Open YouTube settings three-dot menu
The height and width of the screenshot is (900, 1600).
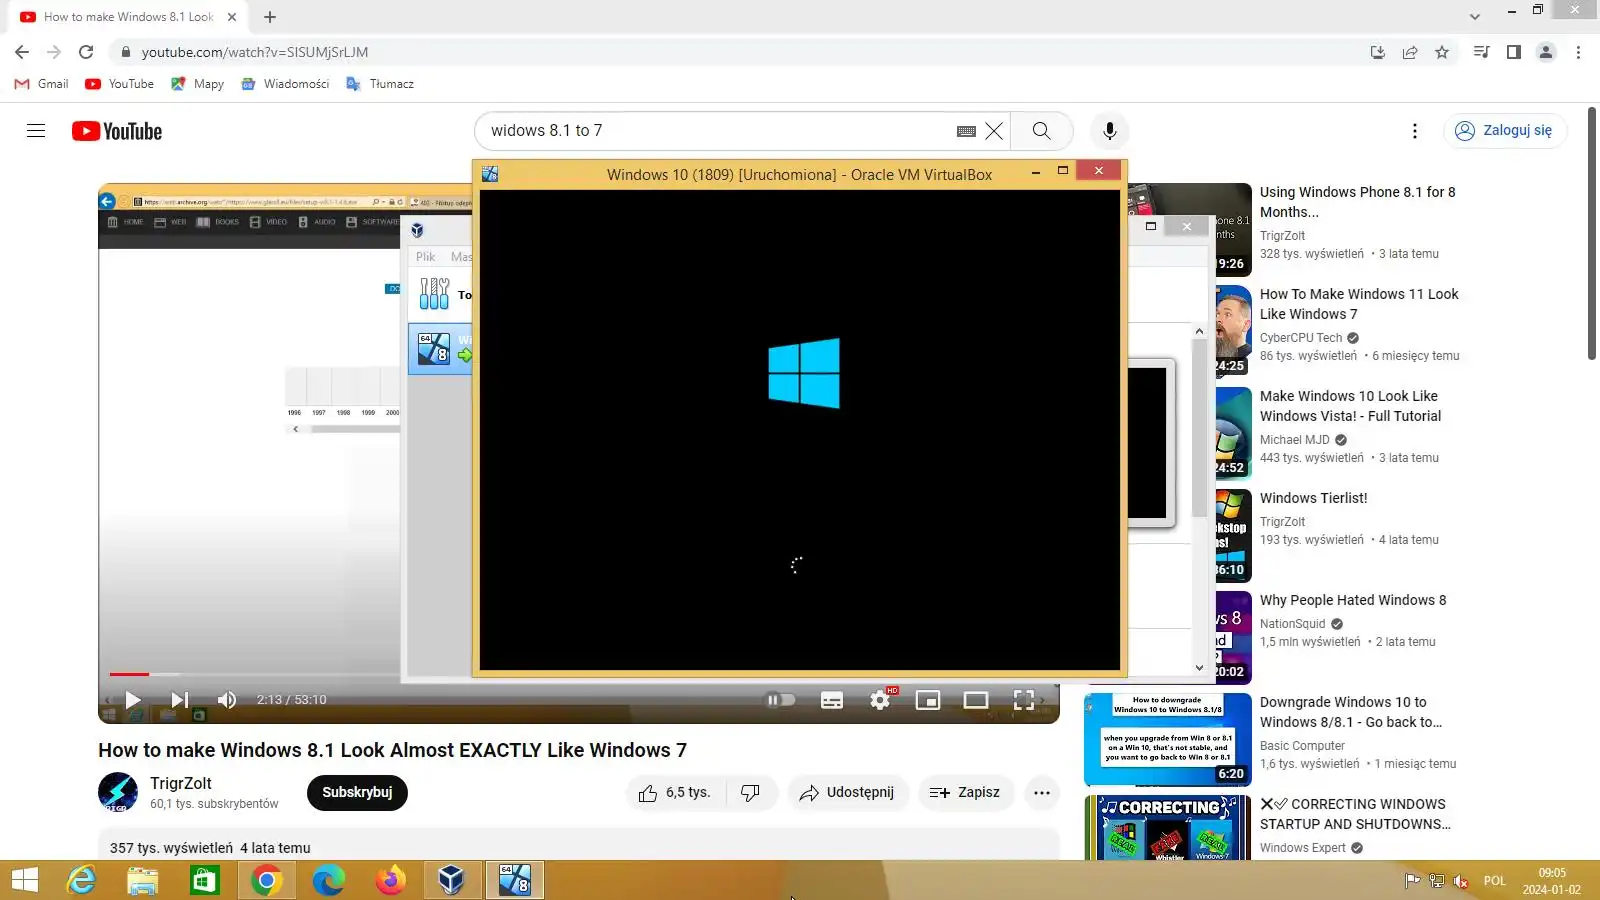[x=1414, y=131]
